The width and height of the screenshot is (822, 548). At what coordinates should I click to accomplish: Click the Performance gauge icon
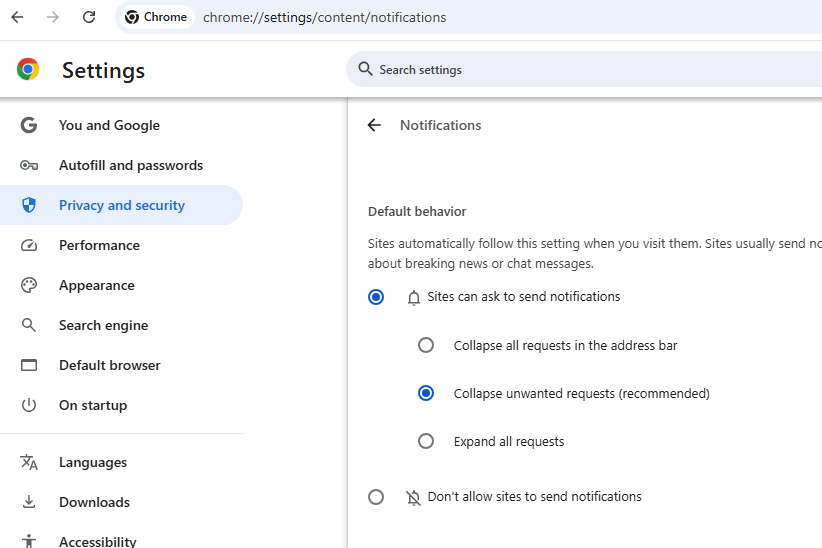pyautogui.click(x=29, y=245)
